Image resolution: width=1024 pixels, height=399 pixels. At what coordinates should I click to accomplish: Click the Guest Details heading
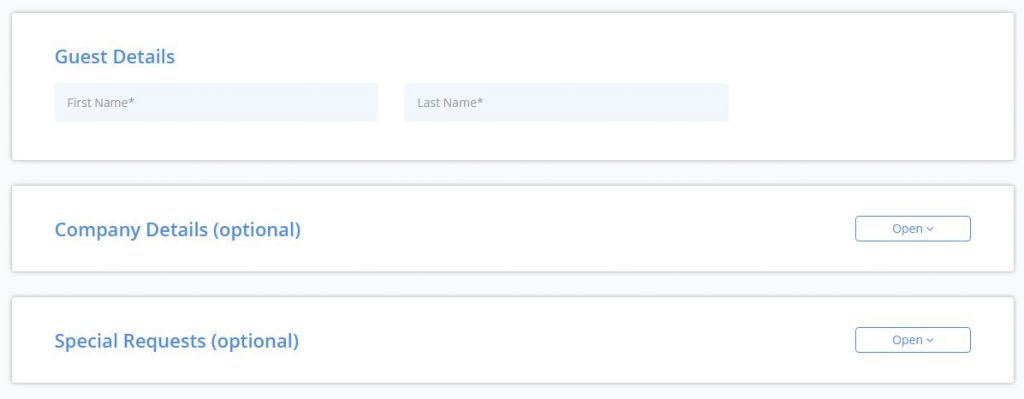(x=115, y=57)
